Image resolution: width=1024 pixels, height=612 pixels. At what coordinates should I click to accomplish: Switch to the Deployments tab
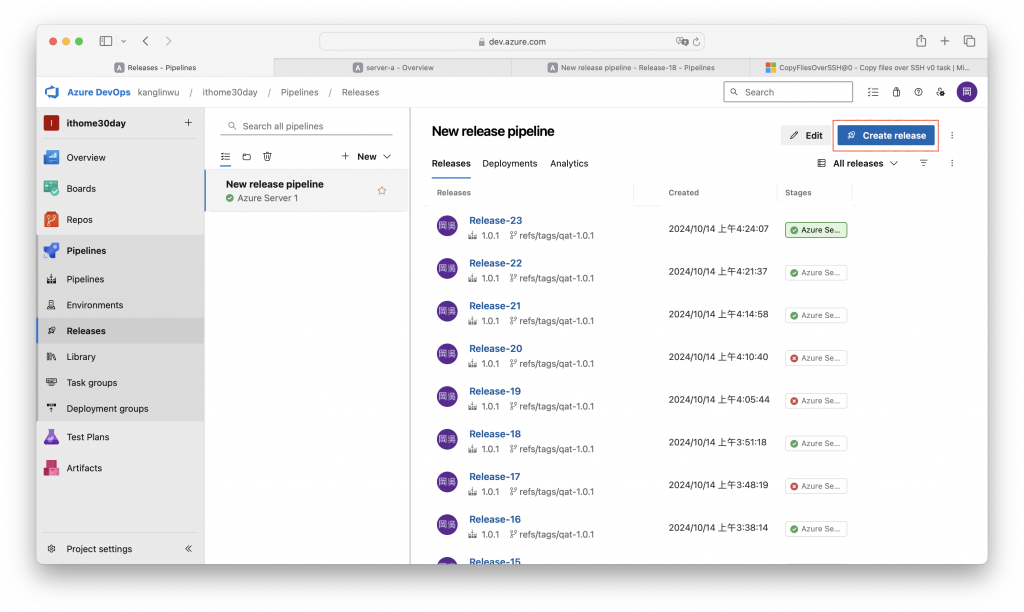click(x=509, y=163)
